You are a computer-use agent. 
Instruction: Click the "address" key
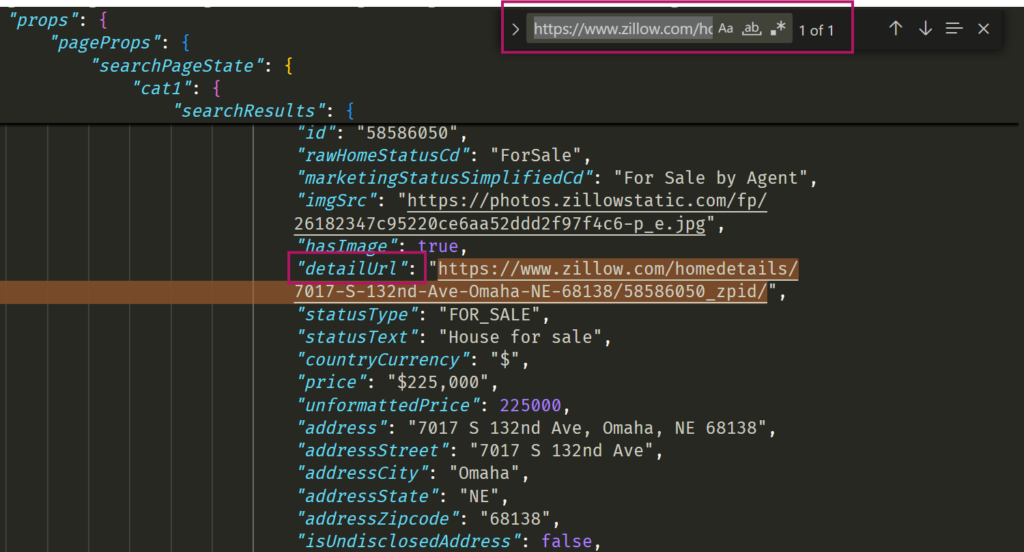point(342,428)
